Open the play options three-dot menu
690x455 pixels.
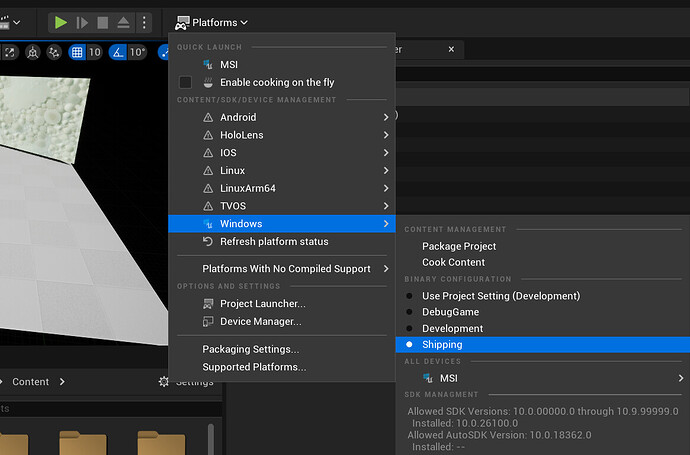144,22
